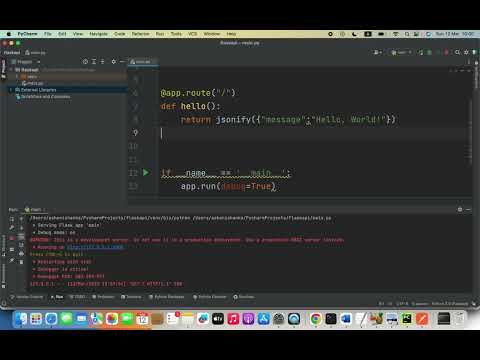Viewport: 480px width, 360px height.
Task: Open the VCS menu
Action: (x=192, y=34)
